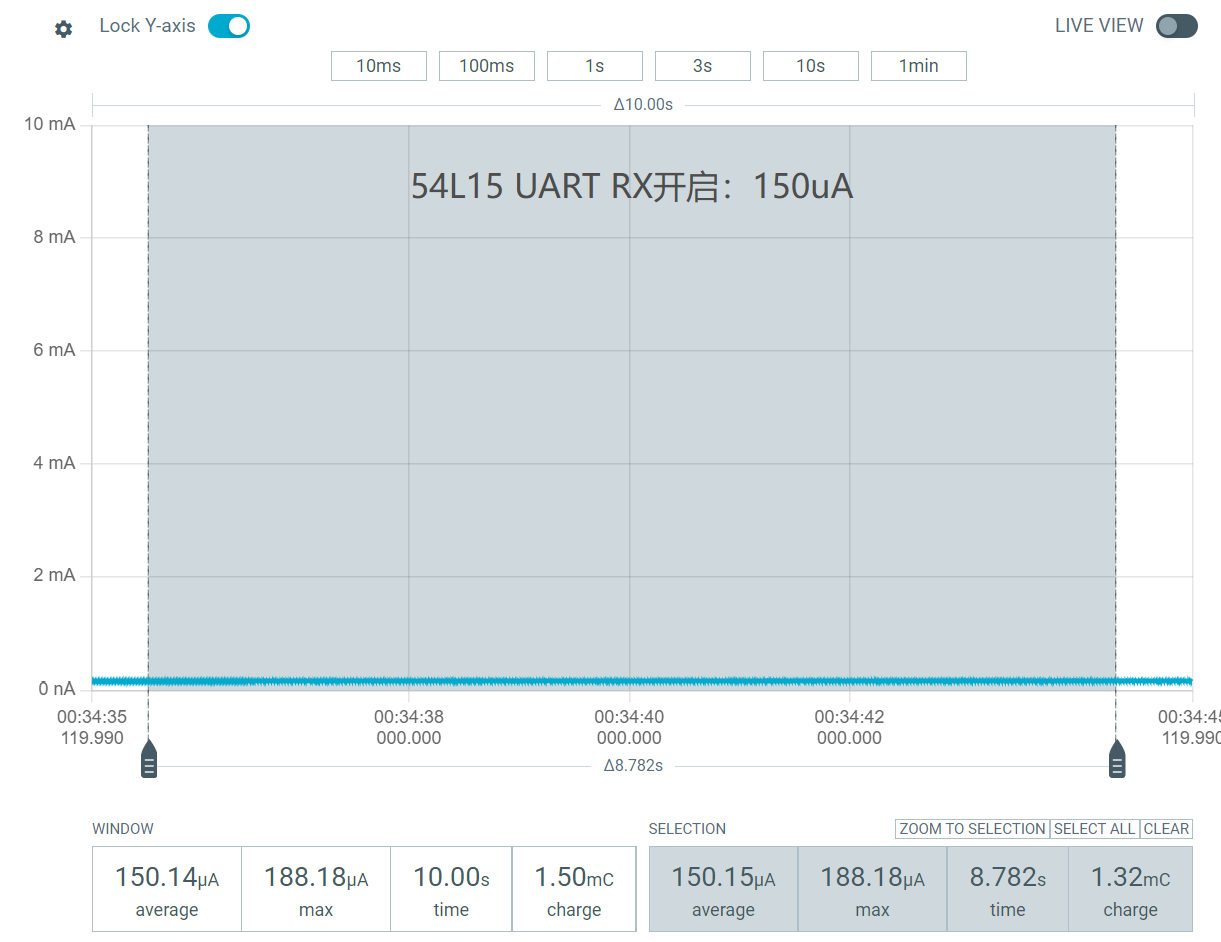
Task: Set time window to 100ms
Action: [x=487, y=66]
